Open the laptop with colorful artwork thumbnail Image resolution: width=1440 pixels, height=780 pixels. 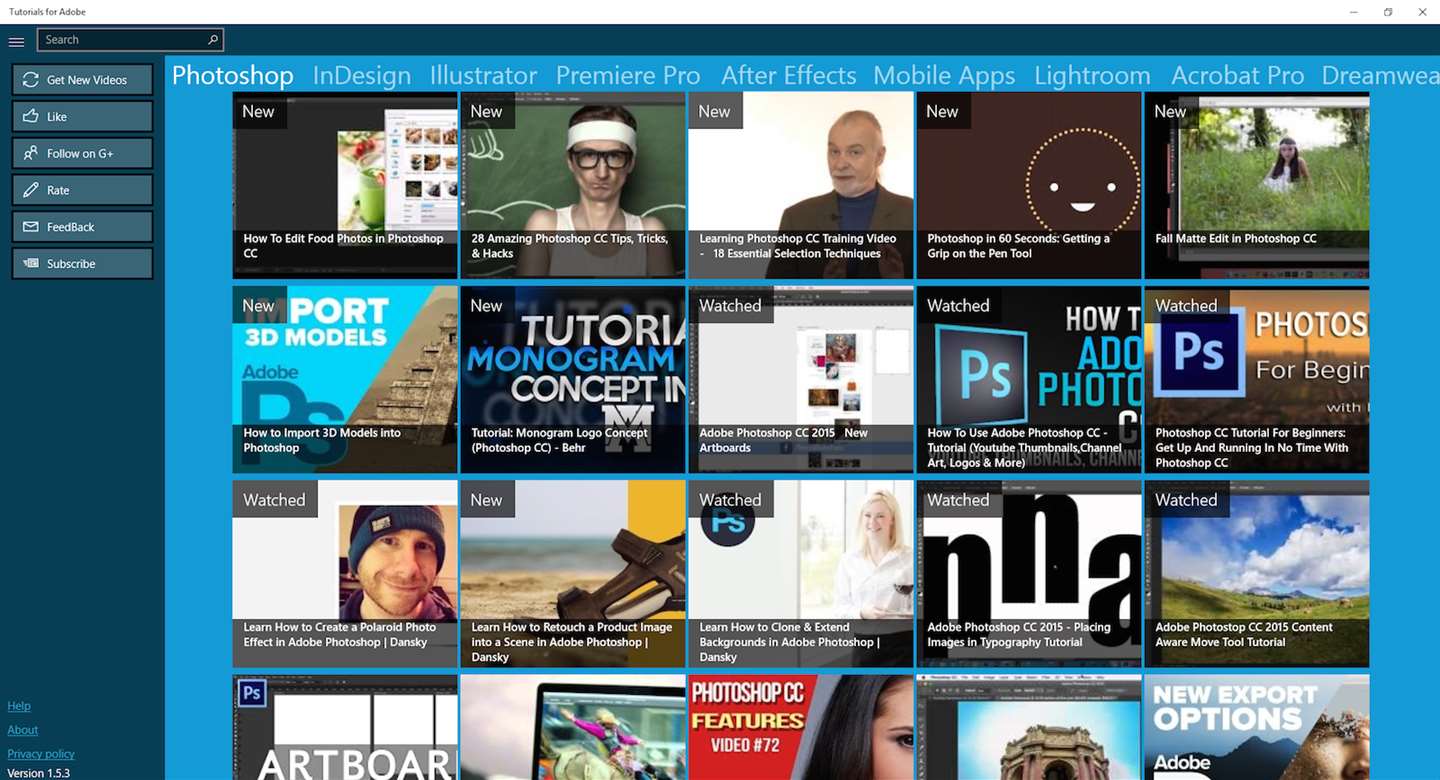573,728
